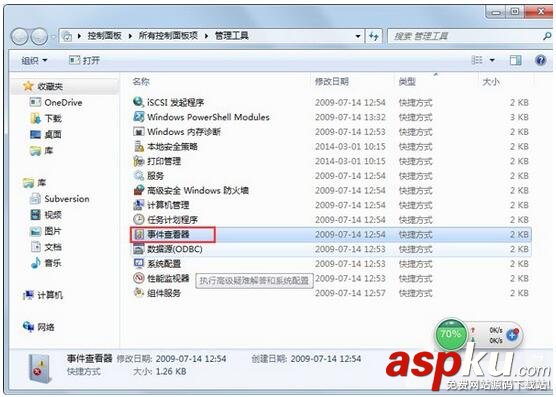Select the 计算机管理 file name
Image resolution: width=556 pixels, height=397 pixels.
(168, 205)
